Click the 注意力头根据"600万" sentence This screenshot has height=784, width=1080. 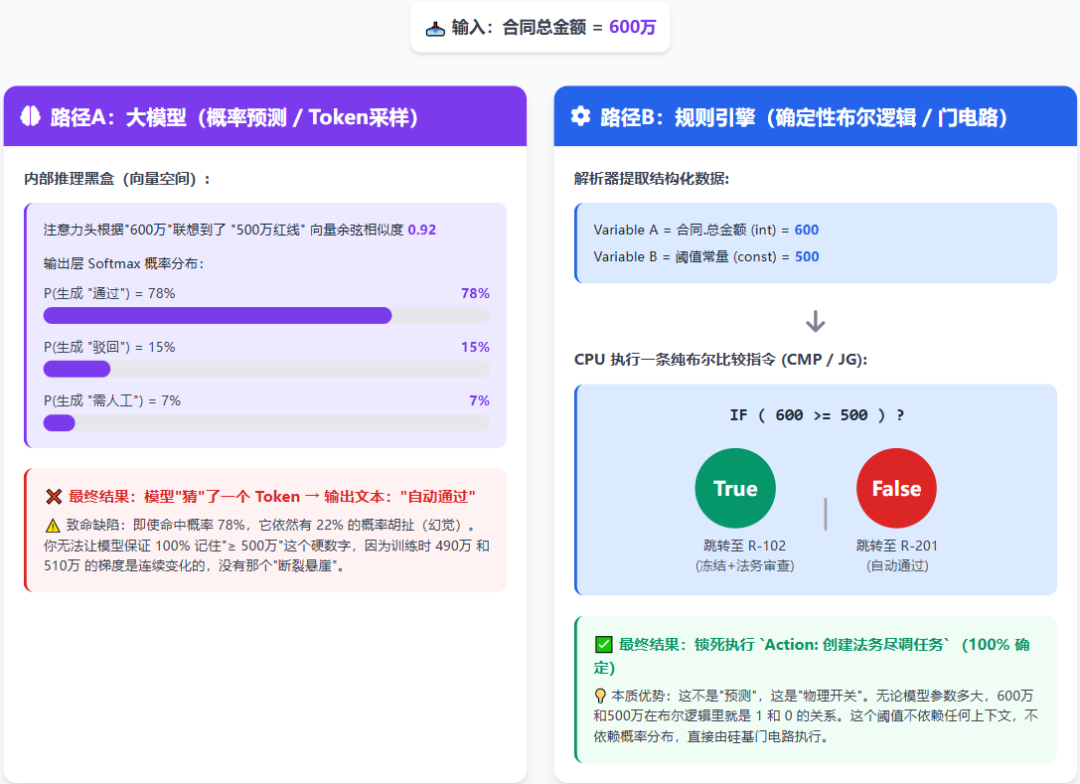[x=240, y=230]
